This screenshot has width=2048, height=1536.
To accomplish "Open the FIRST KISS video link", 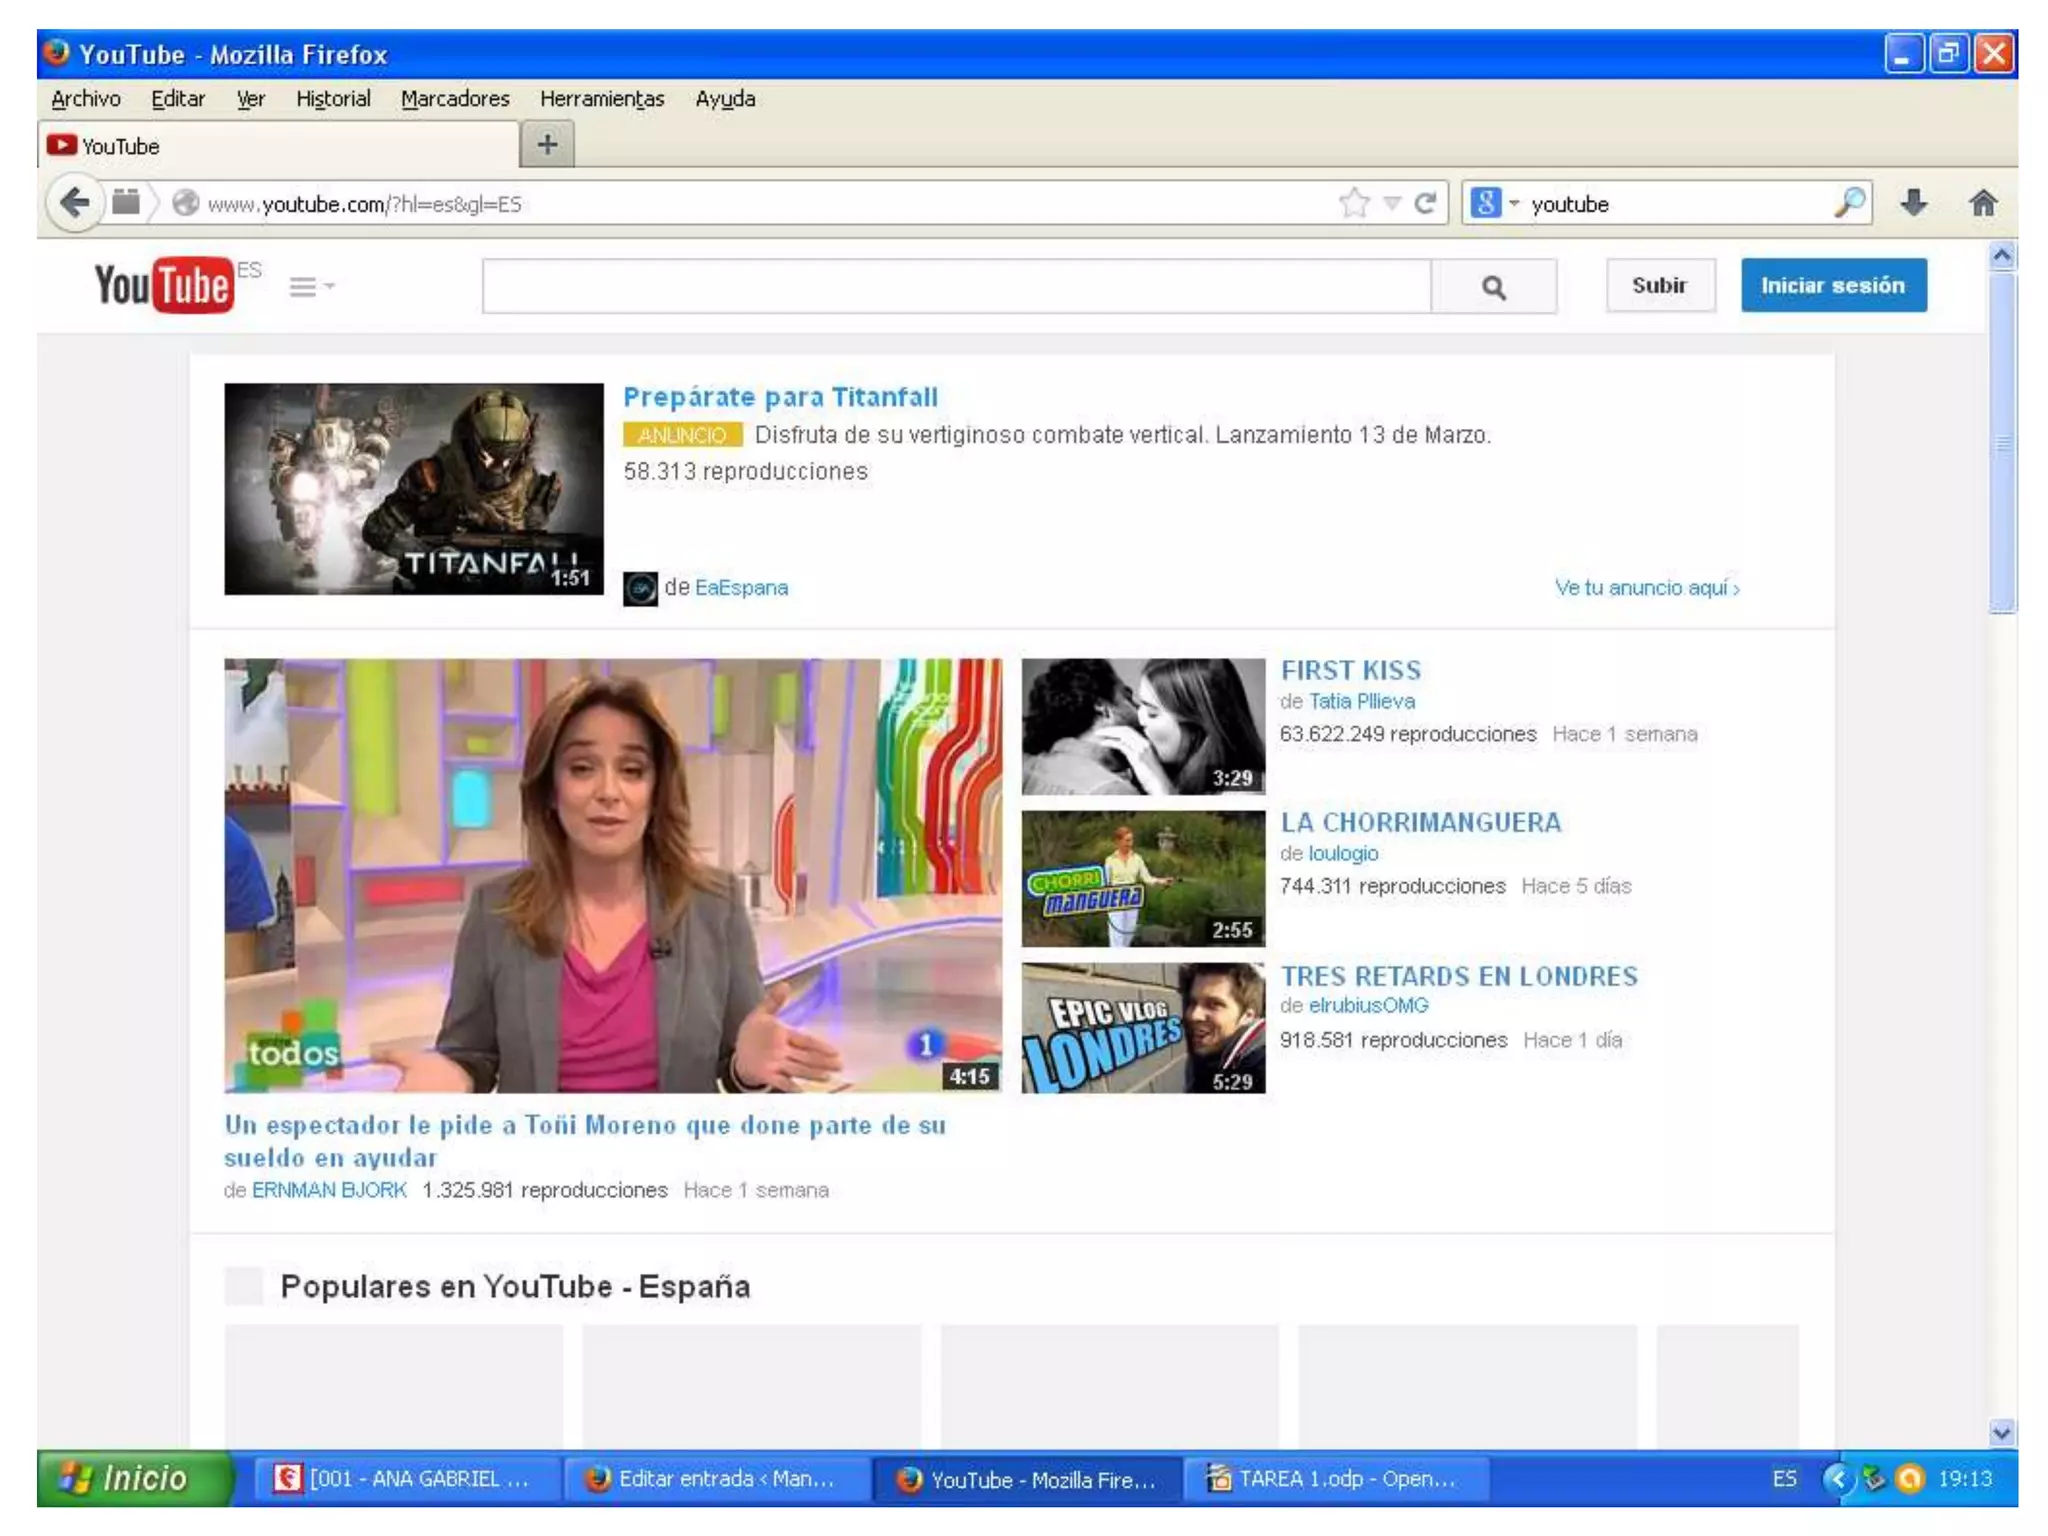I will click(x=1350, y=670).
